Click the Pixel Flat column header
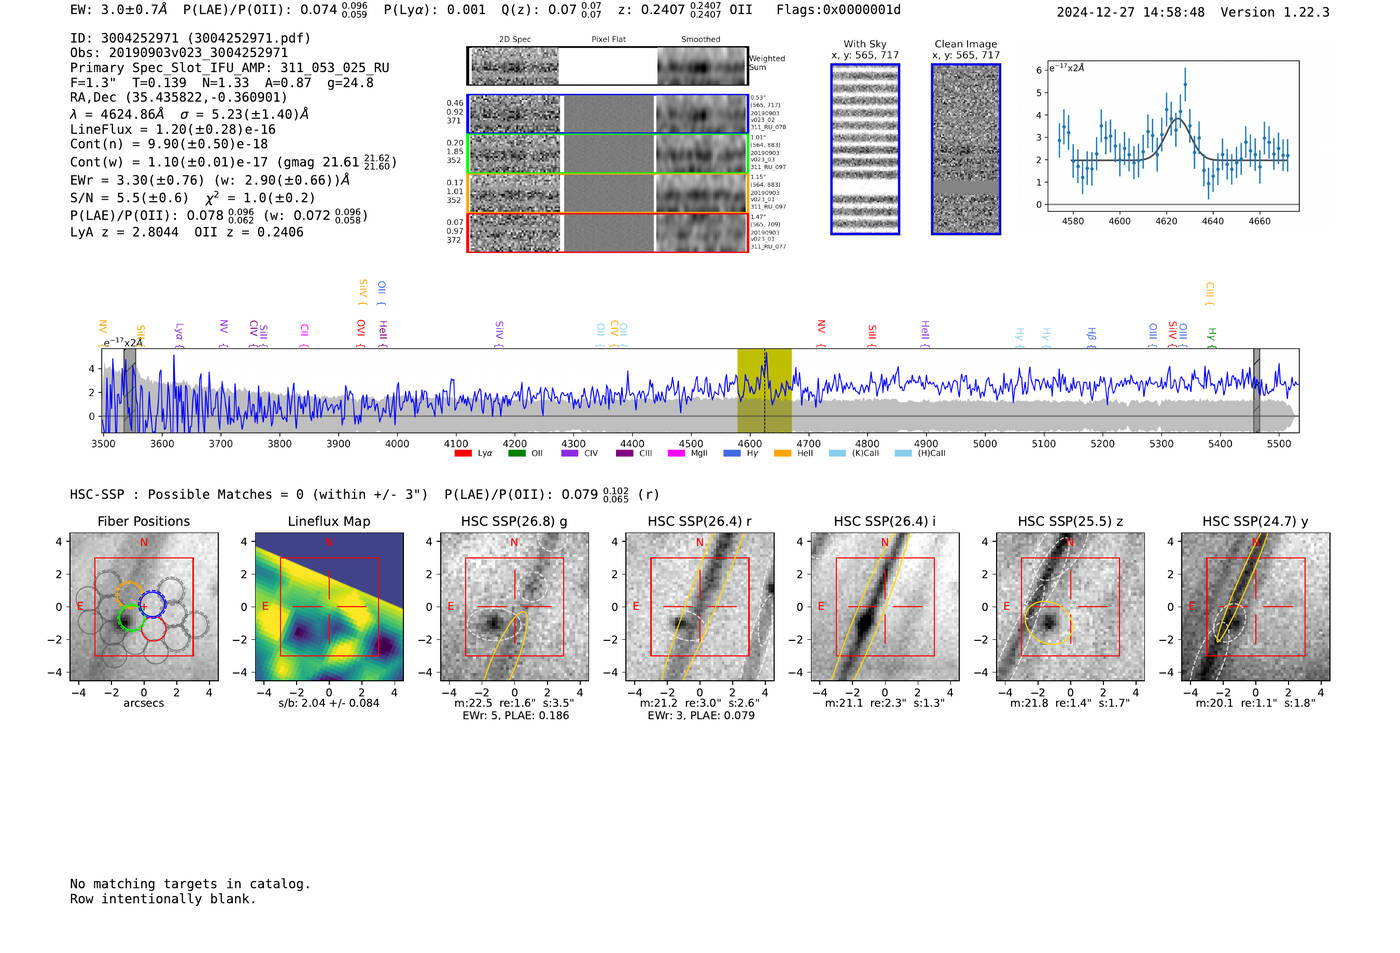Image resolution: width=1400 pixels, height=953 pixels. click(x=608, y=40)
